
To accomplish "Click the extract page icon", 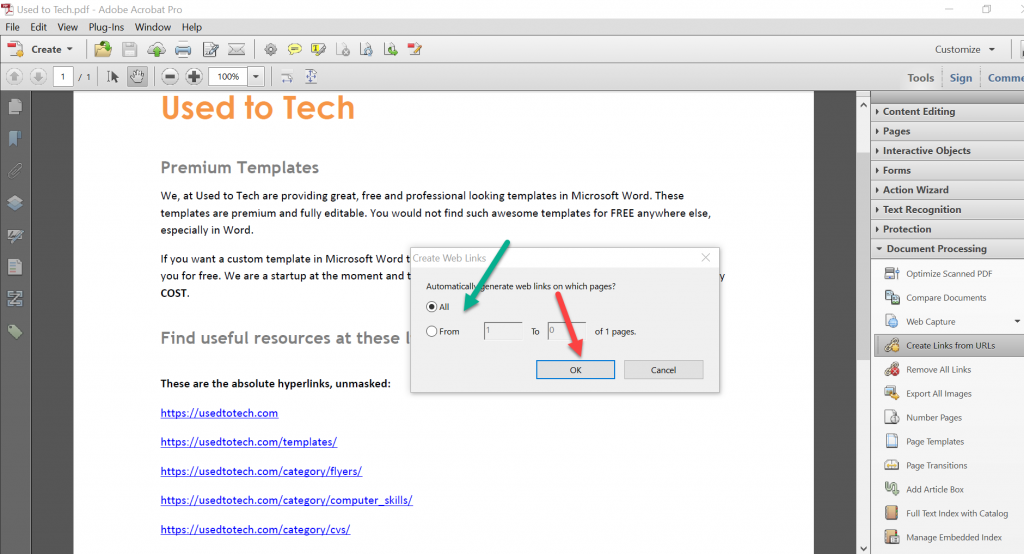I will [x=391, y=49].
